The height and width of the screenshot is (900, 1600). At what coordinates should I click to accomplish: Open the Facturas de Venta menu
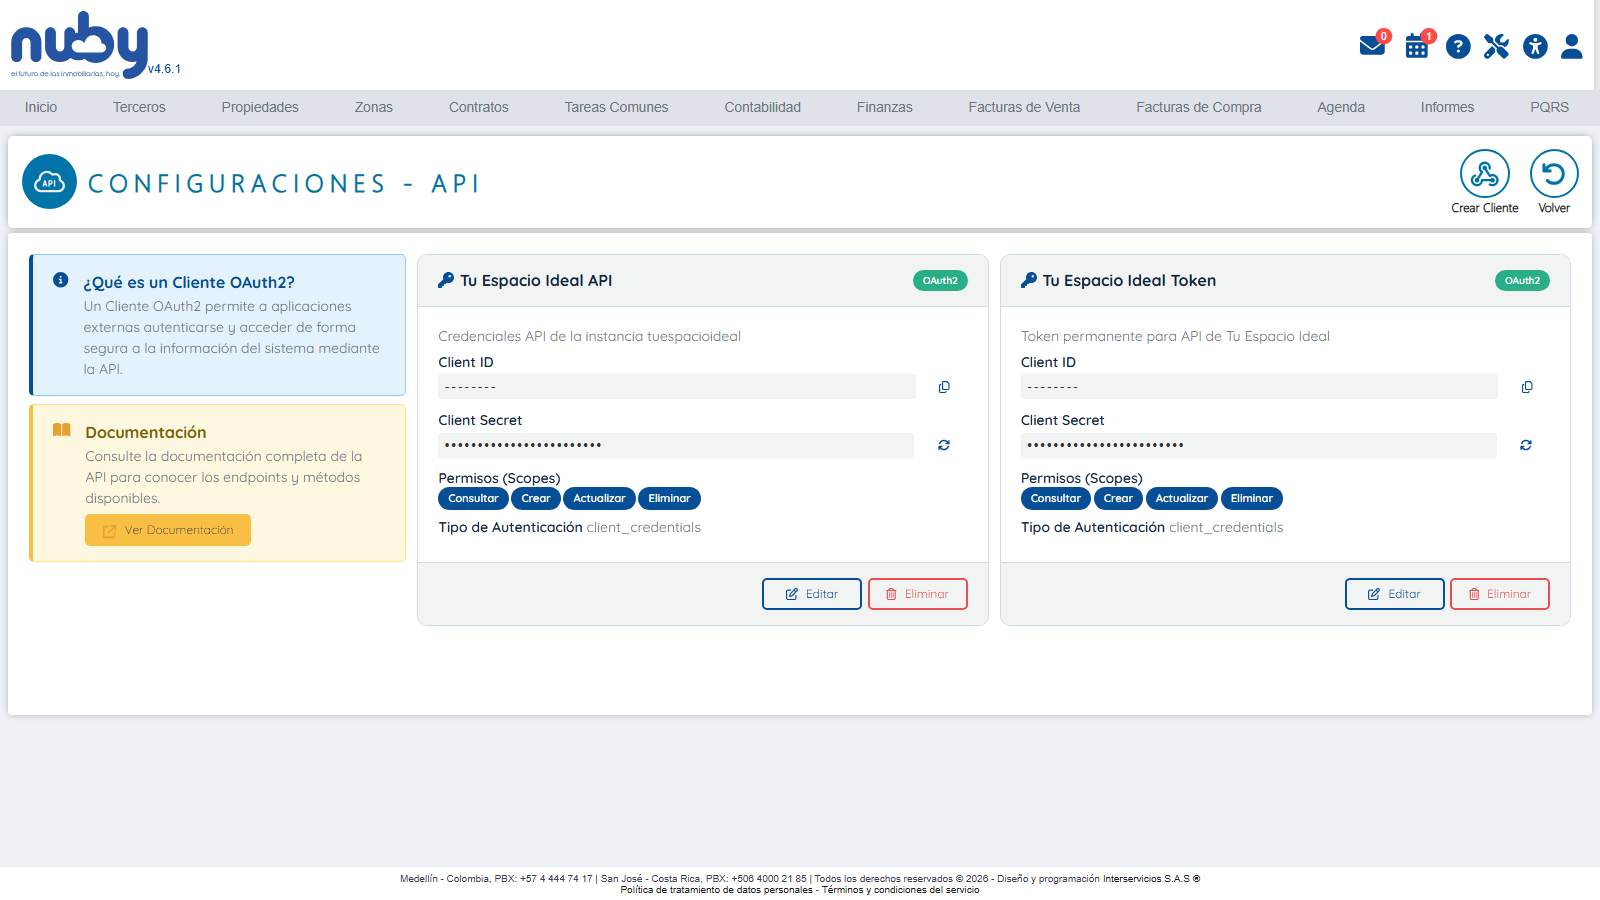coord(1024,107)
